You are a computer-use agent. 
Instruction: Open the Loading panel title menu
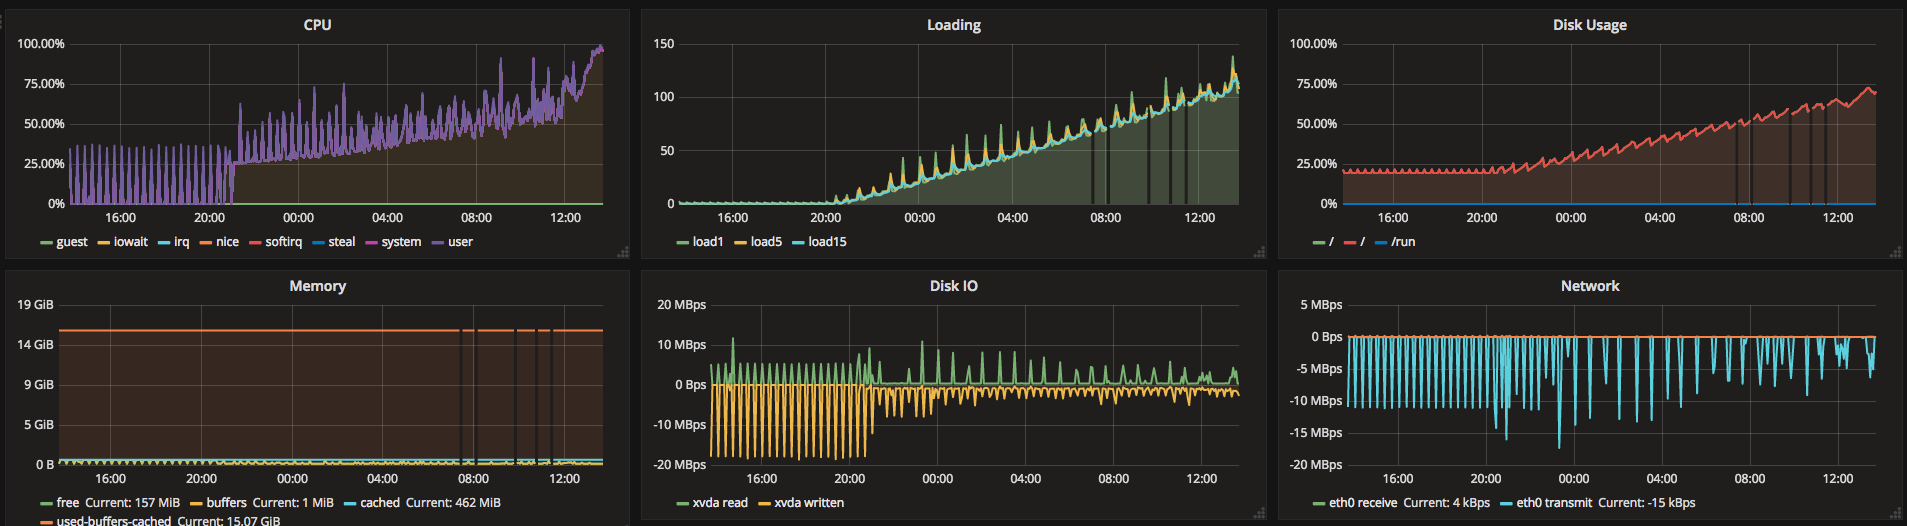click(x=953, y=25)
